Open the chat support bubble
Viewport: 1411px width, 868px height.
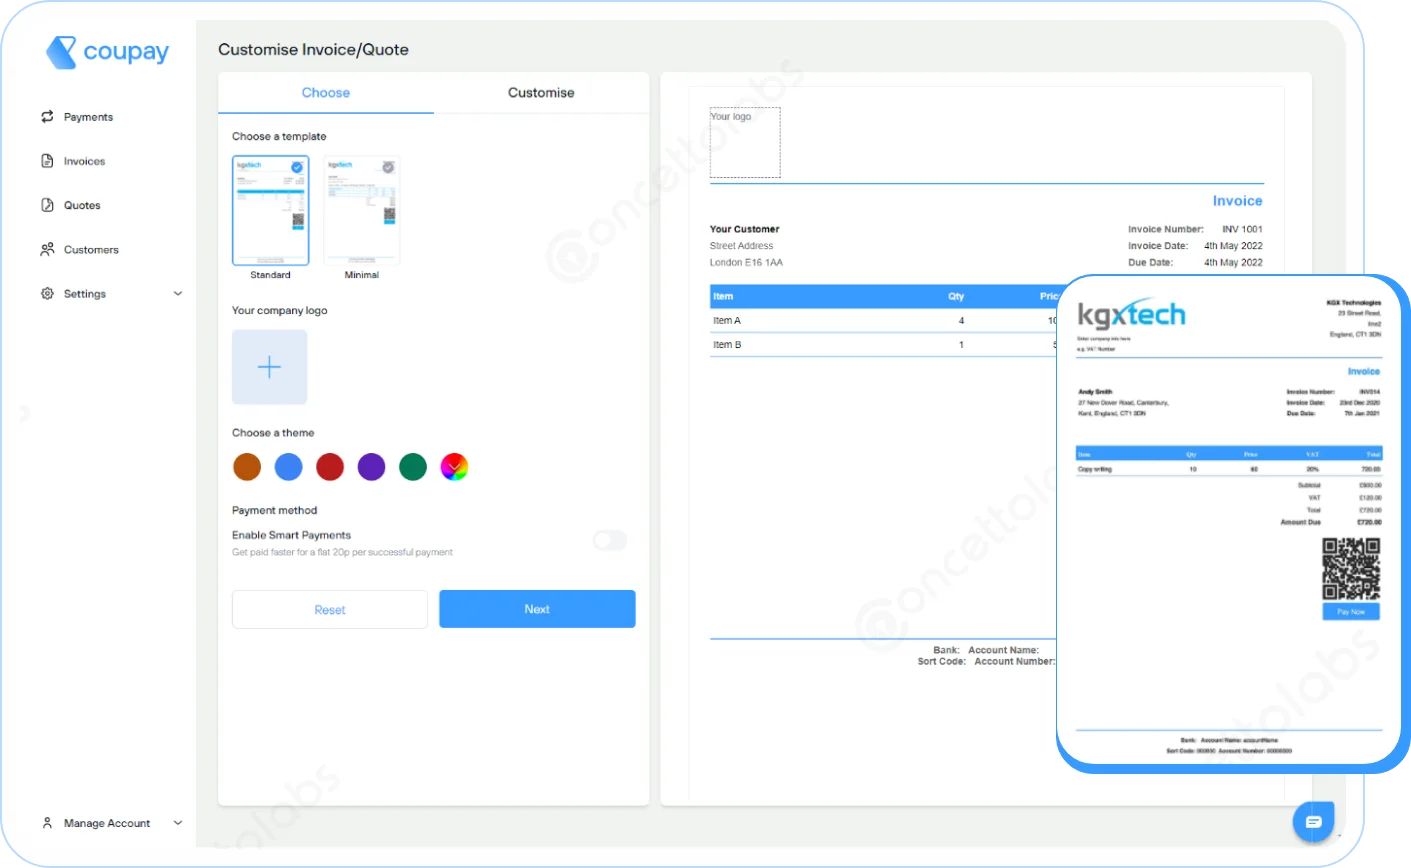coord(1314,821)
